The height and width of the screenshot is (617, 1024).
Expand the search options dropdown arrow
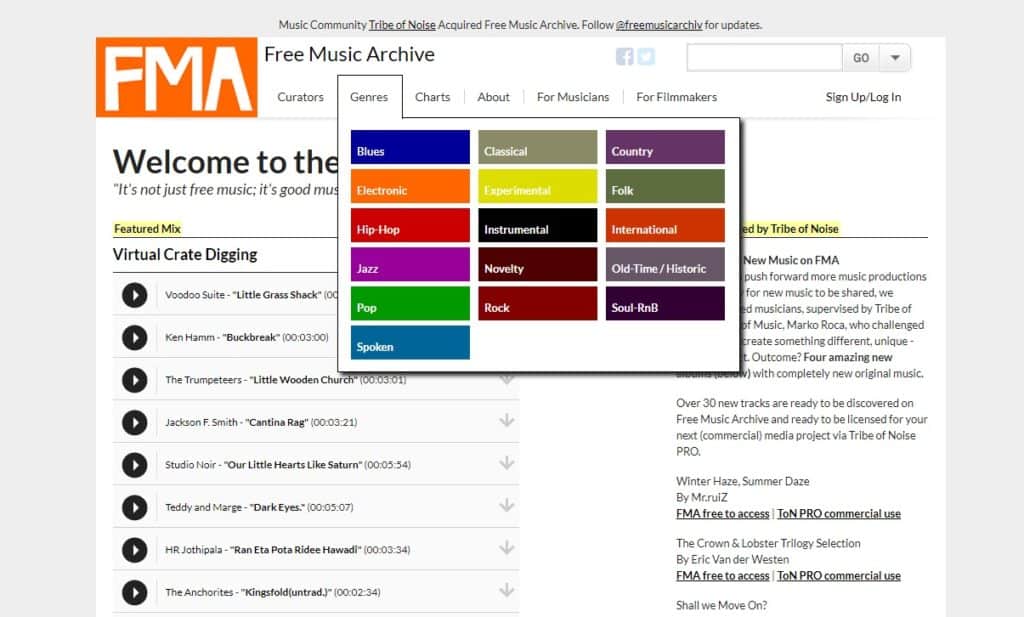[x=895, y=57]
